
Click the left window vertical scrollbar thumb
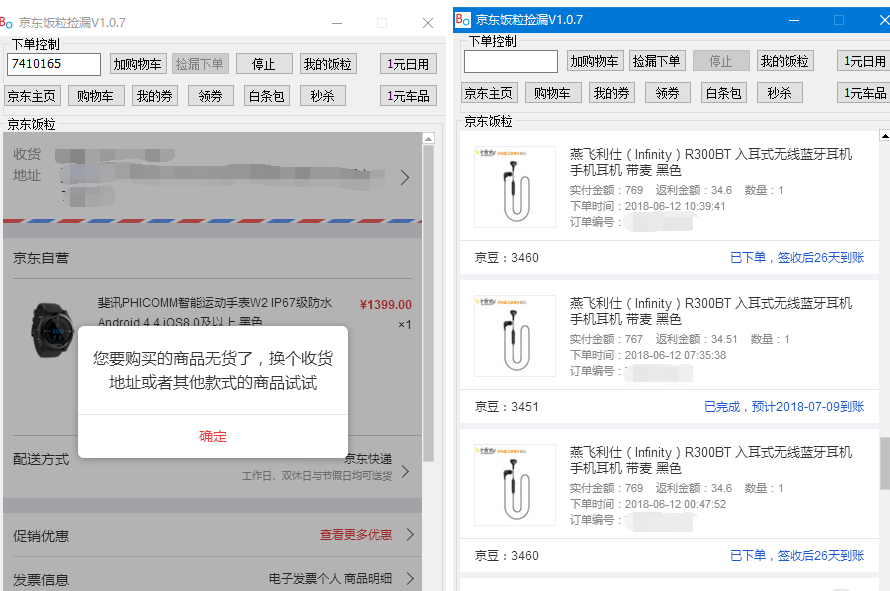pyautogui.click(x=429, y=303)
